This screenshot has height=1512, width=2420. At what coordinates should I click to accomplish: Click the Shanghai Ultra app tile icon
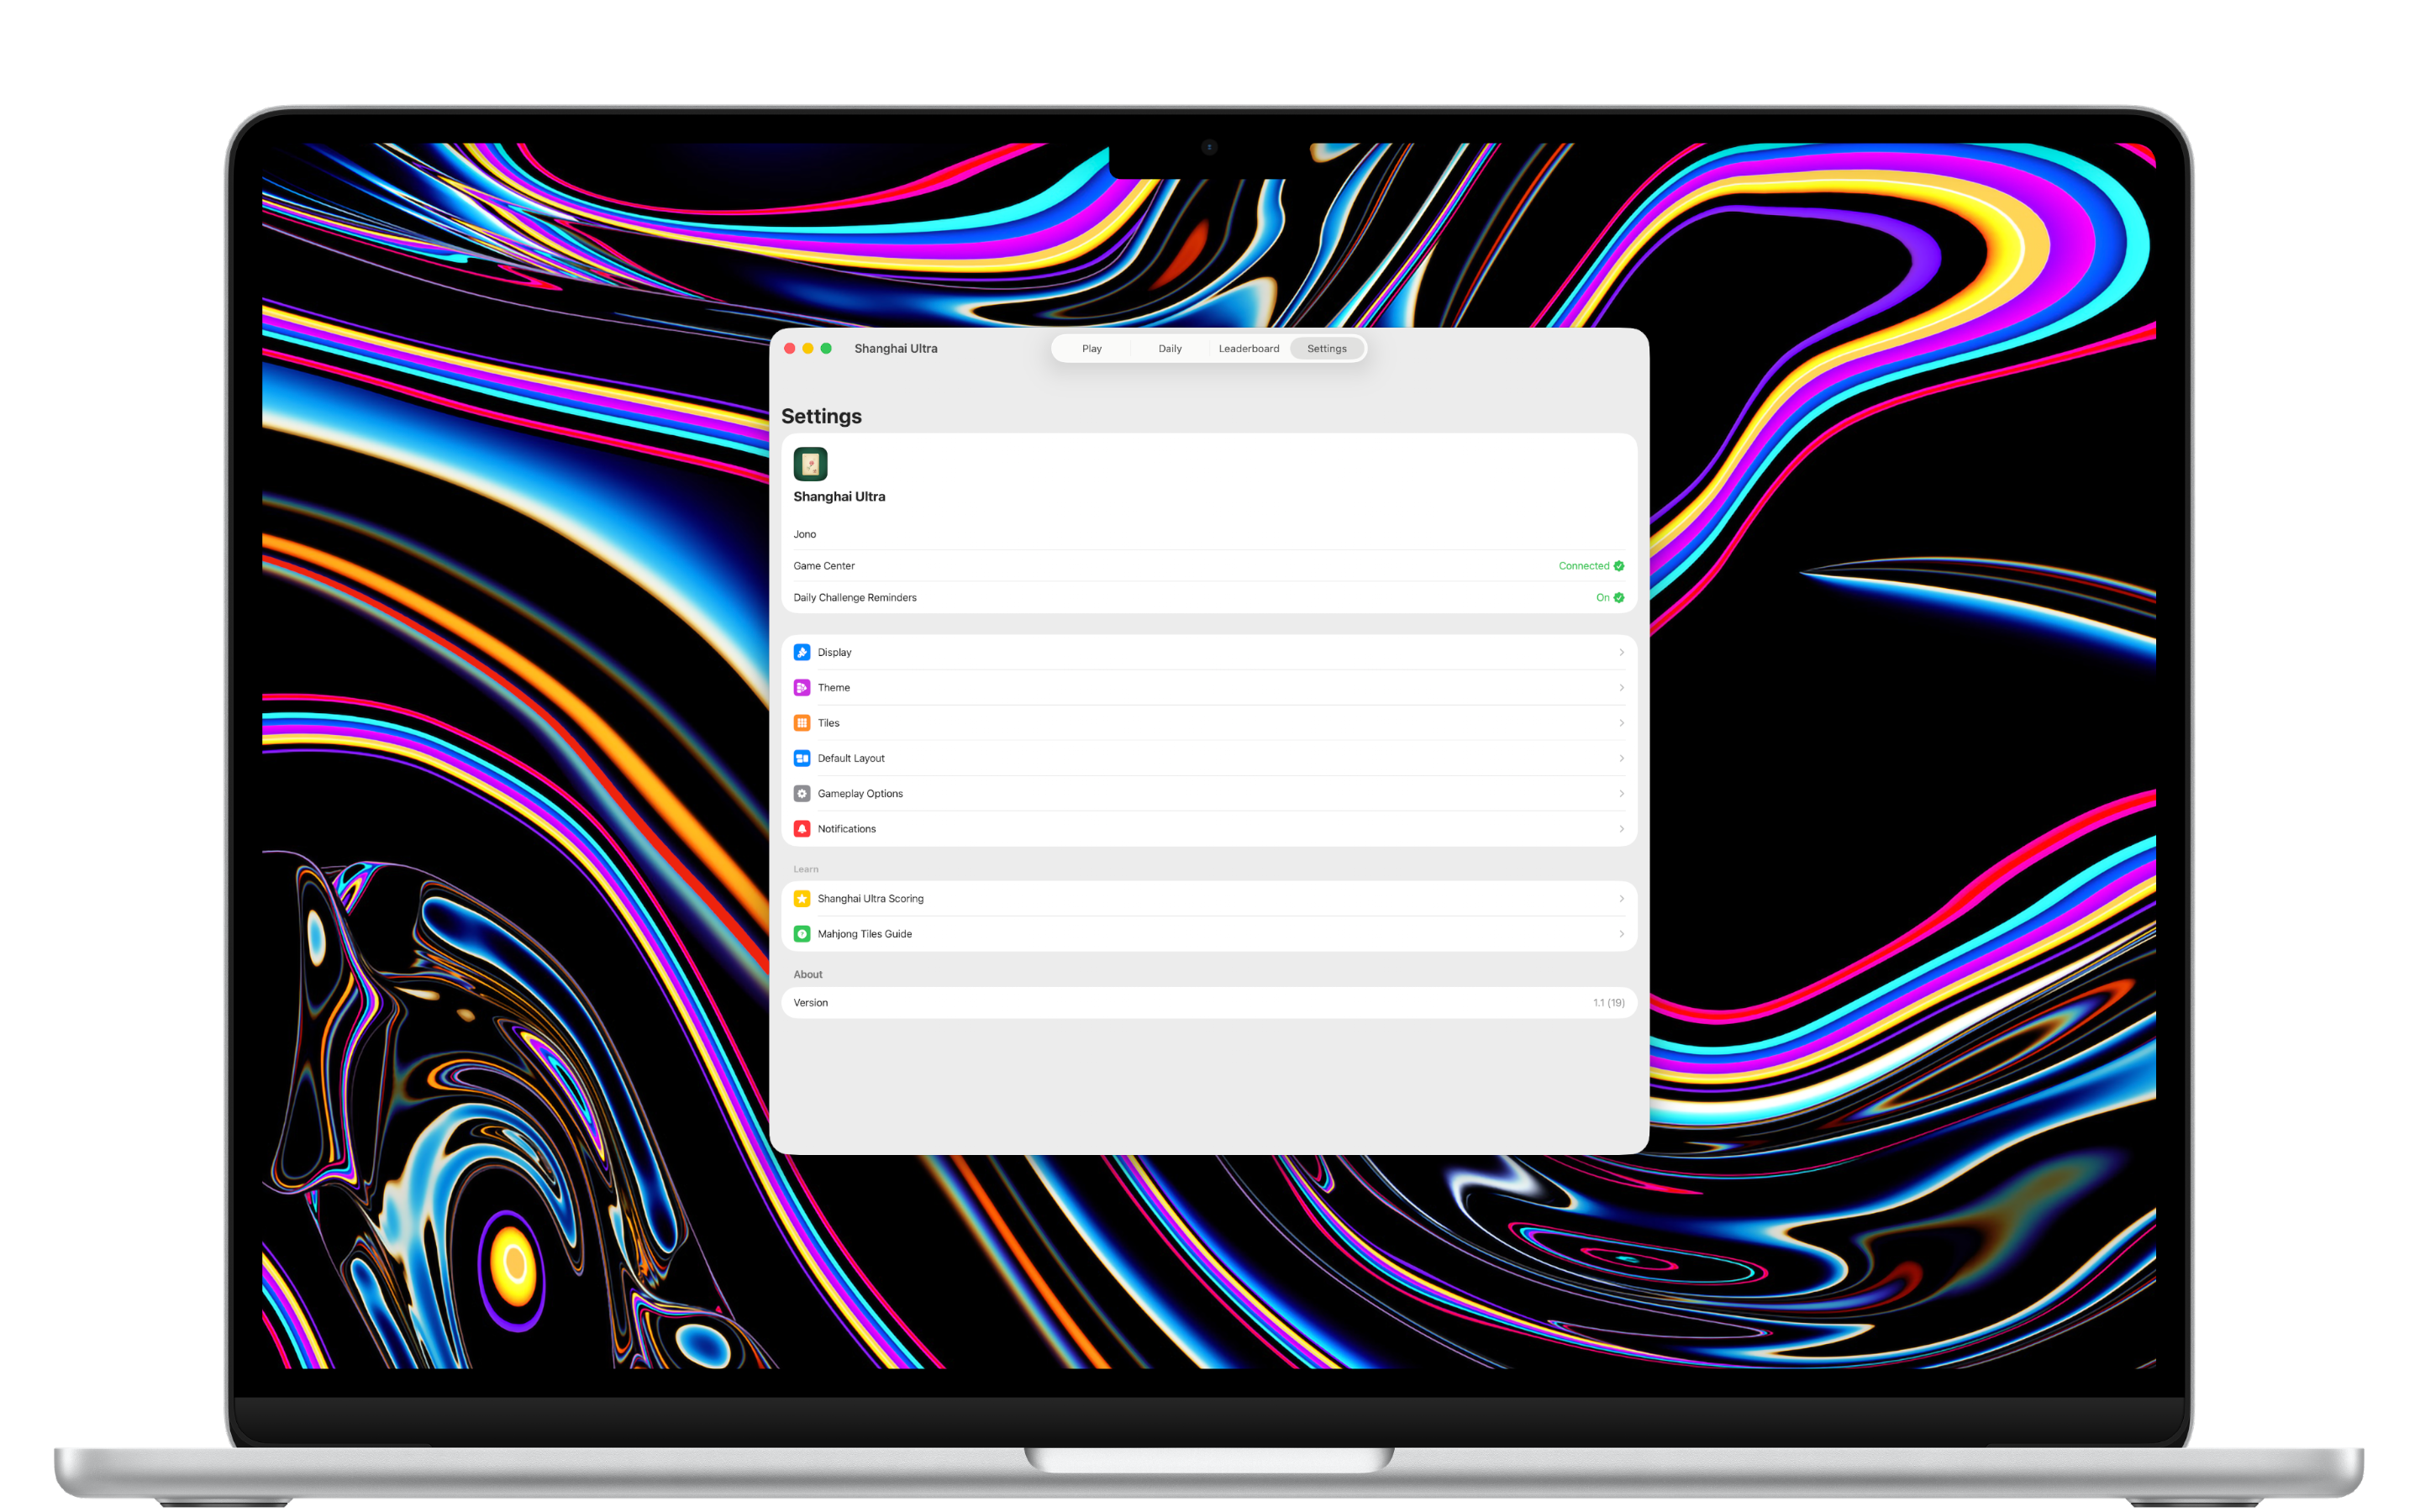[811, 463]
